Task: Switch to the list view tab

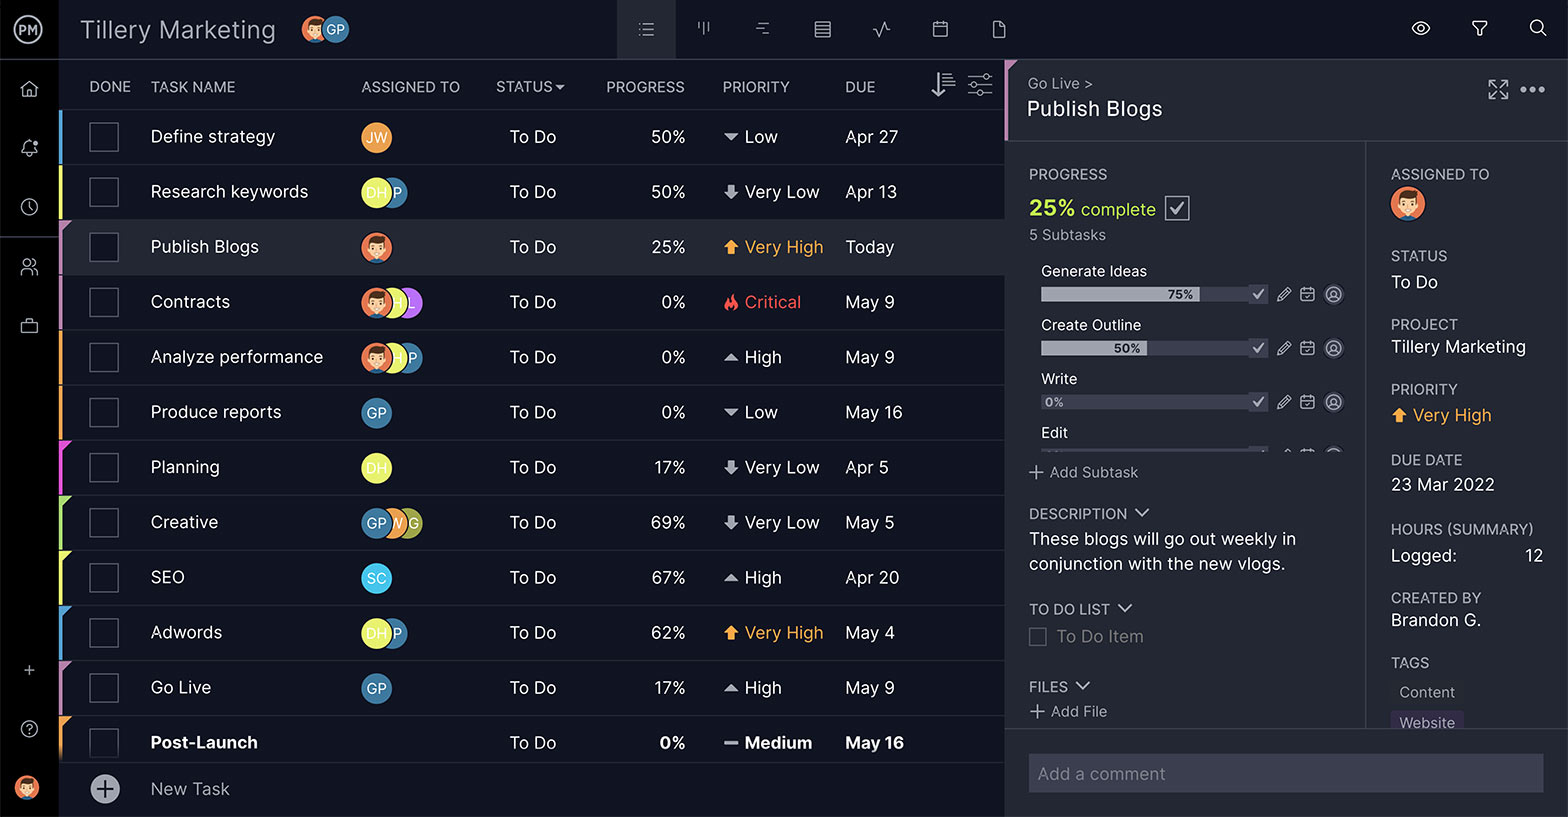Action: coord(646,30)
